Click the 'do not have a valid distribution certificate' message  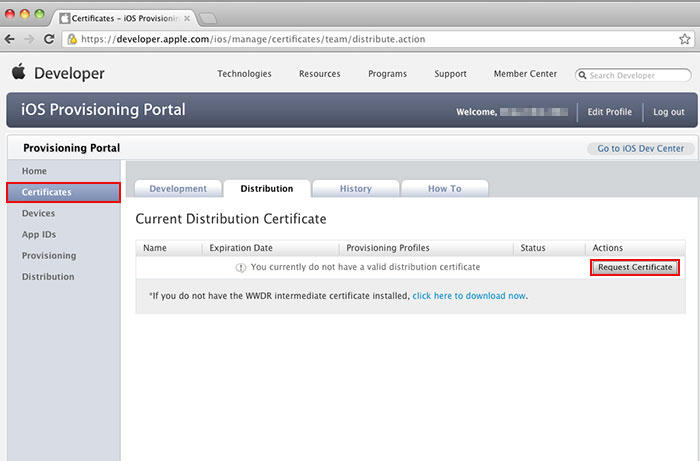coord(365,267)
